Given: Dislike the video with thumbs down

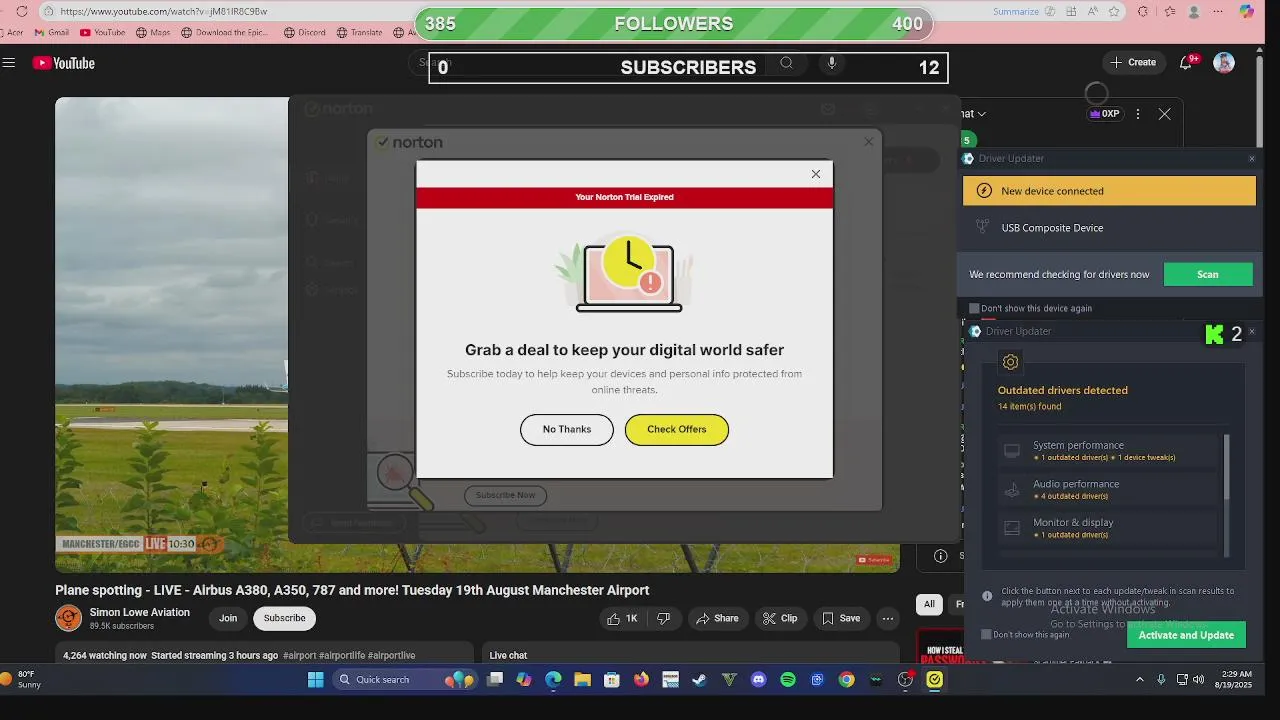Looking at the screenshot, I should click(x=664, y=618).
